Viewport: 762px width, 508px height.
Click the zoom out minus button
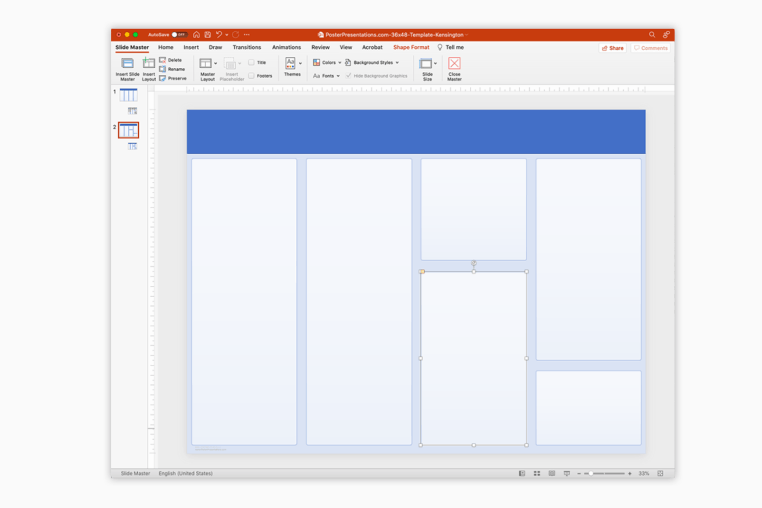pos(579,473)
